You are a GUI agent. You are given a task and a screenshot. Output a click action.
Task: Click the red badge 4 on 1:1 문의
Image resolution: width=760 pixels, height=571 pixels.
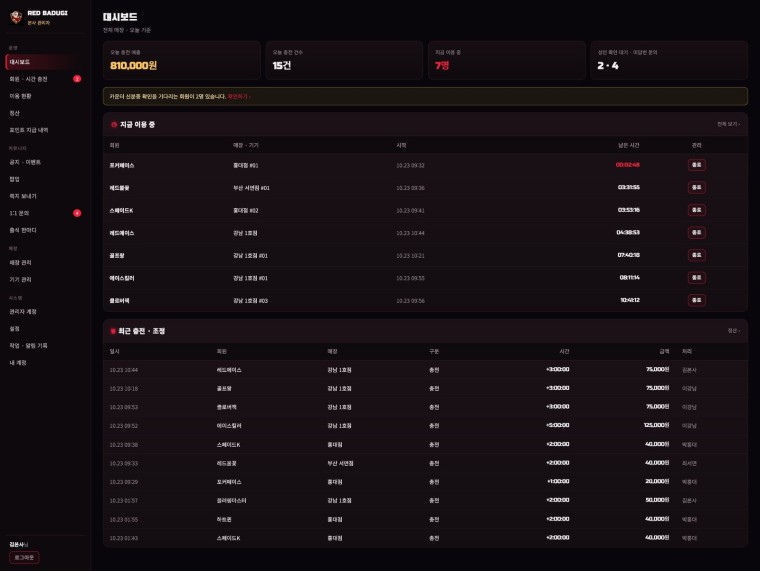[77, 213]
